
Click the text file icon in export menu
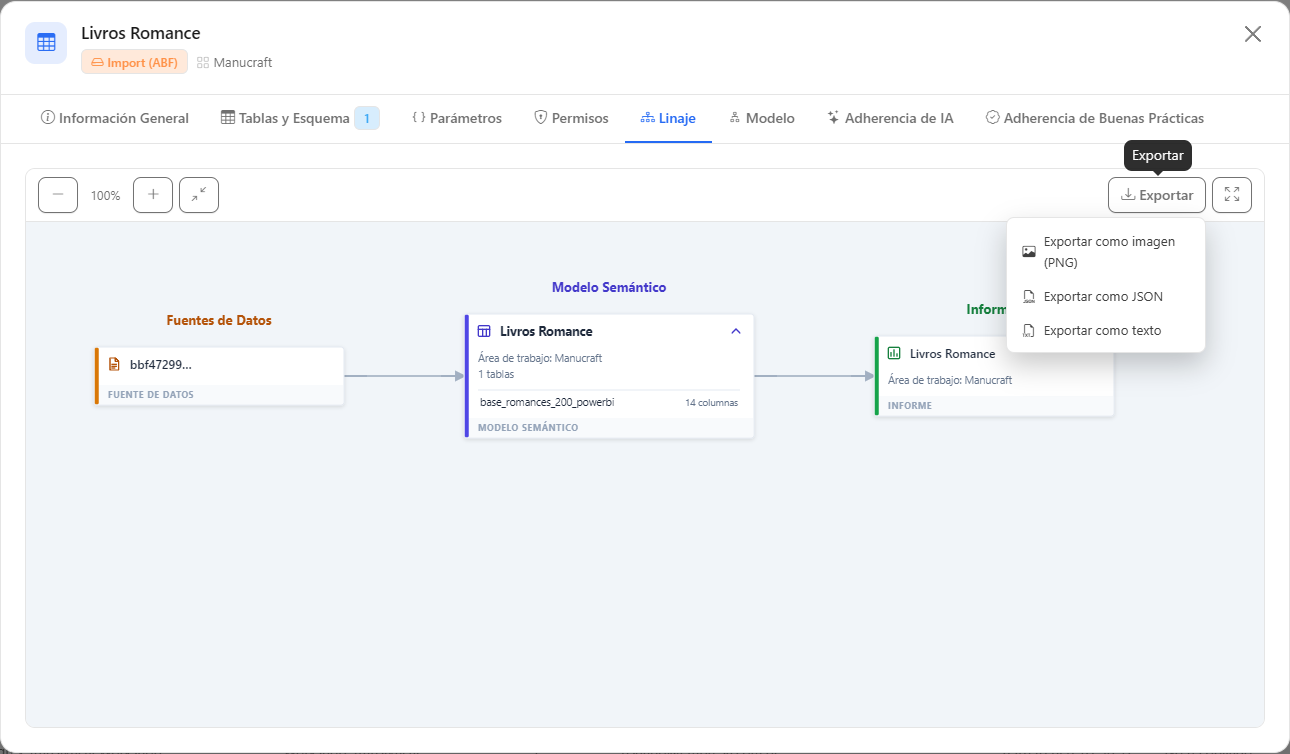point(1029,331)
